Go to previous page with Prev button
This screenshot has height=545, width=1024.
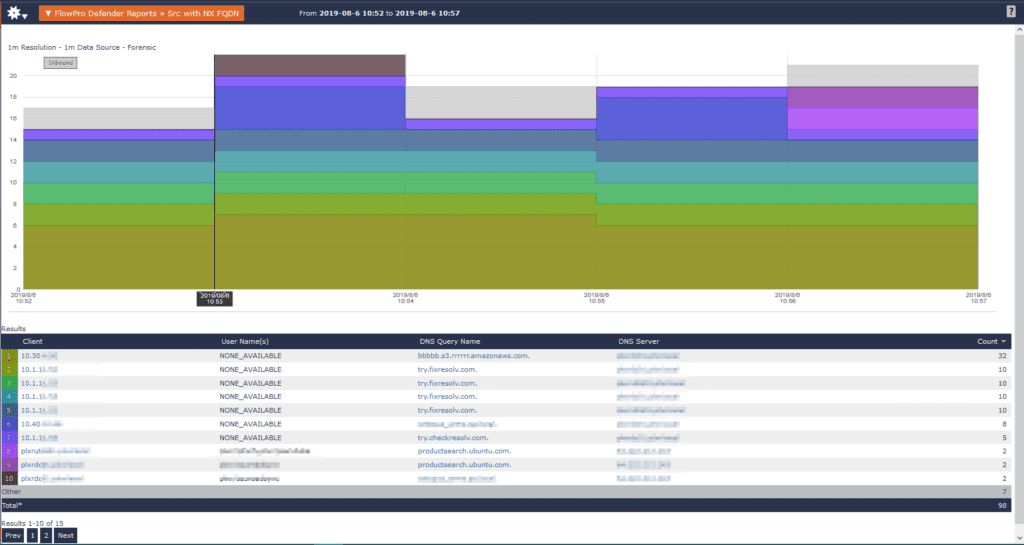(x=13, y=535)
